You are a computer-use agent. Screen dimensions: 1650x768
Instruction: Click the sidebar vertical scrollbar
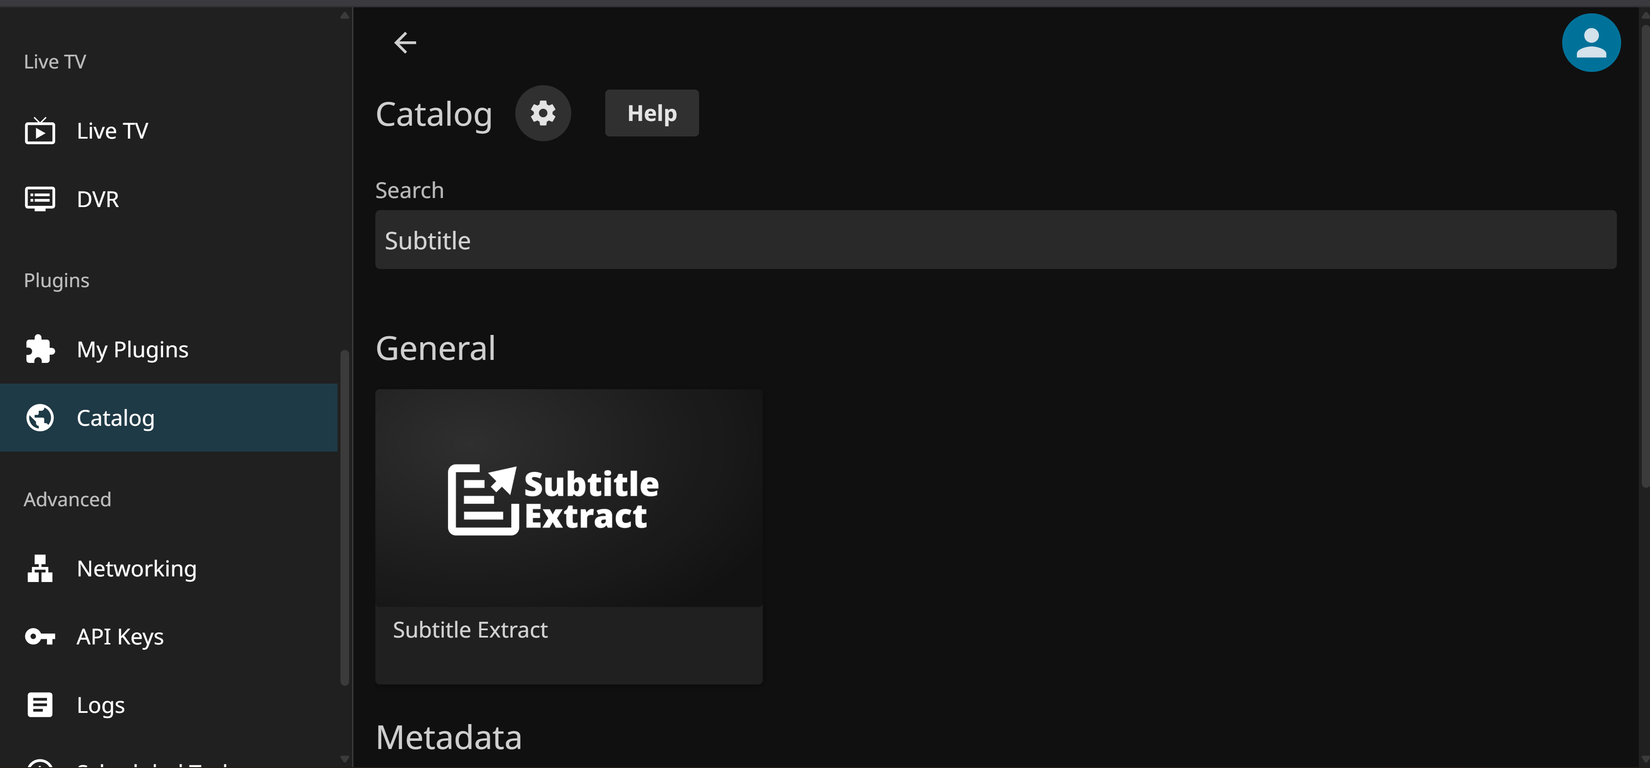coord(345,517)
